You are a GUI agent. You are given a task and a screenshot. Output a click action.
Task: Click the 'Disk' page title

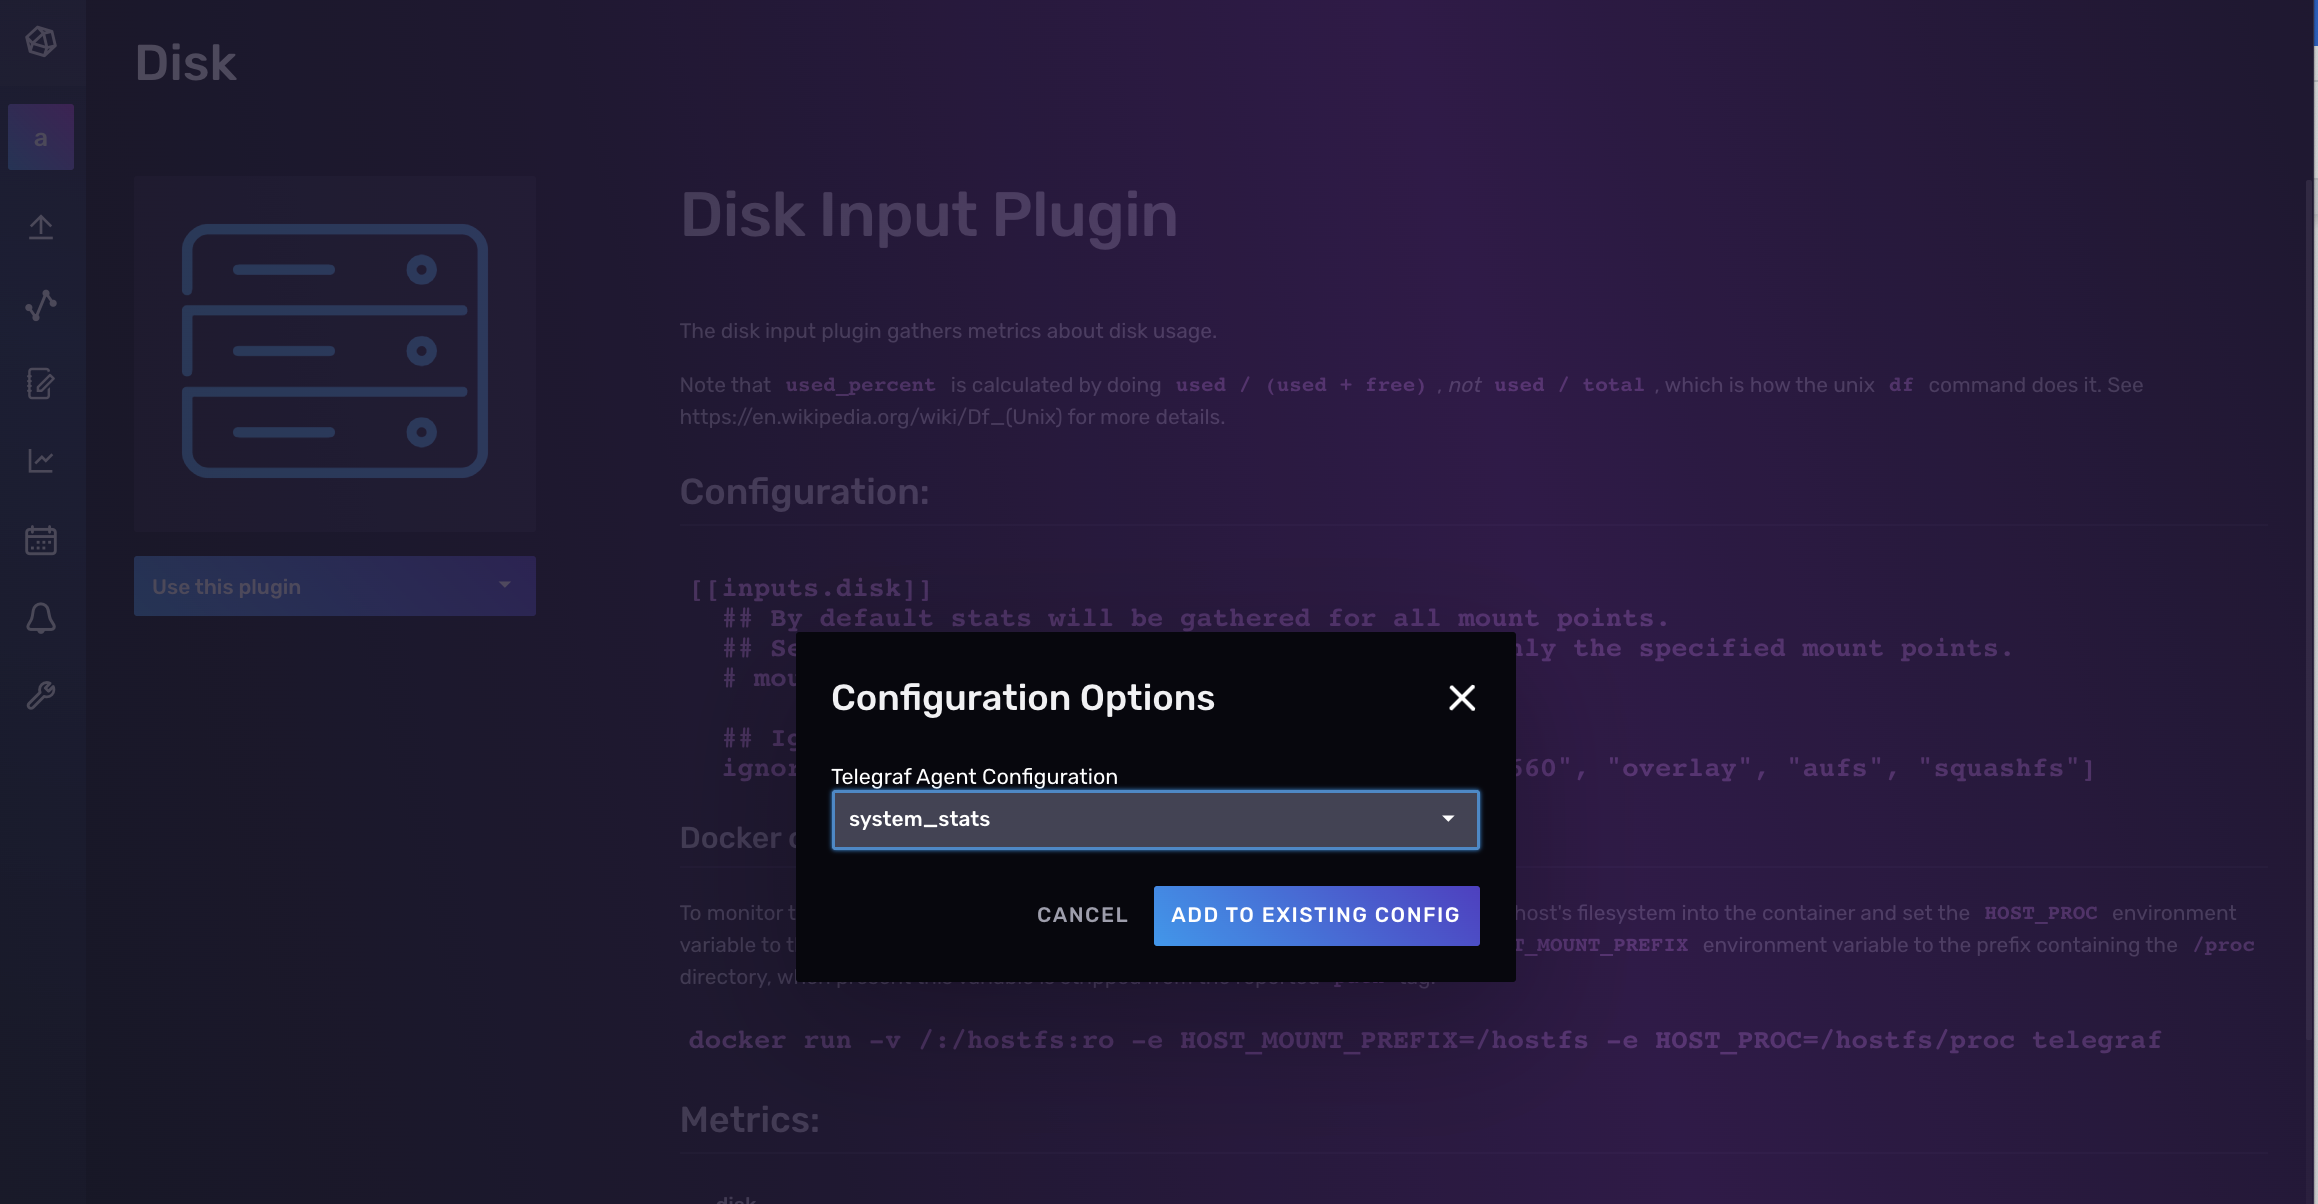coord(186,64)
